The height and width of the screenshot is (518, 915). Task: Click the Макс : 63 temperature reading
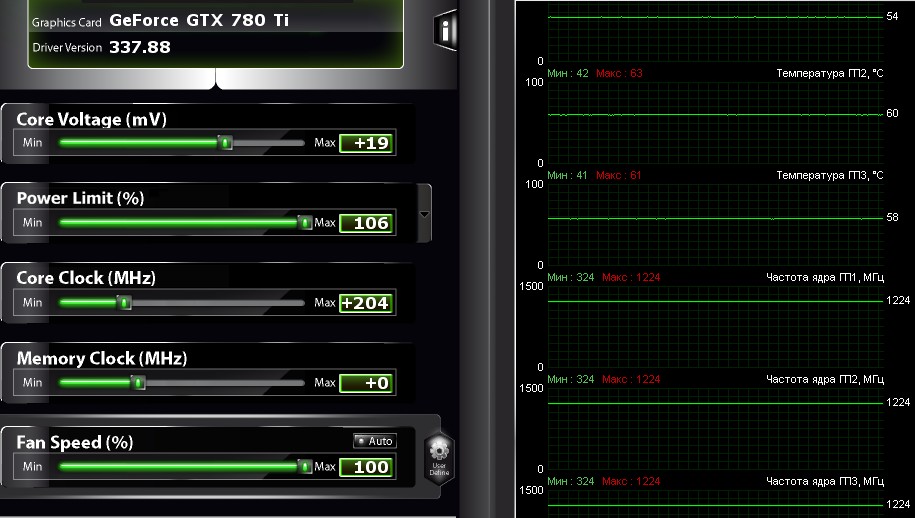pyautogui.click(x=619, y=74)
